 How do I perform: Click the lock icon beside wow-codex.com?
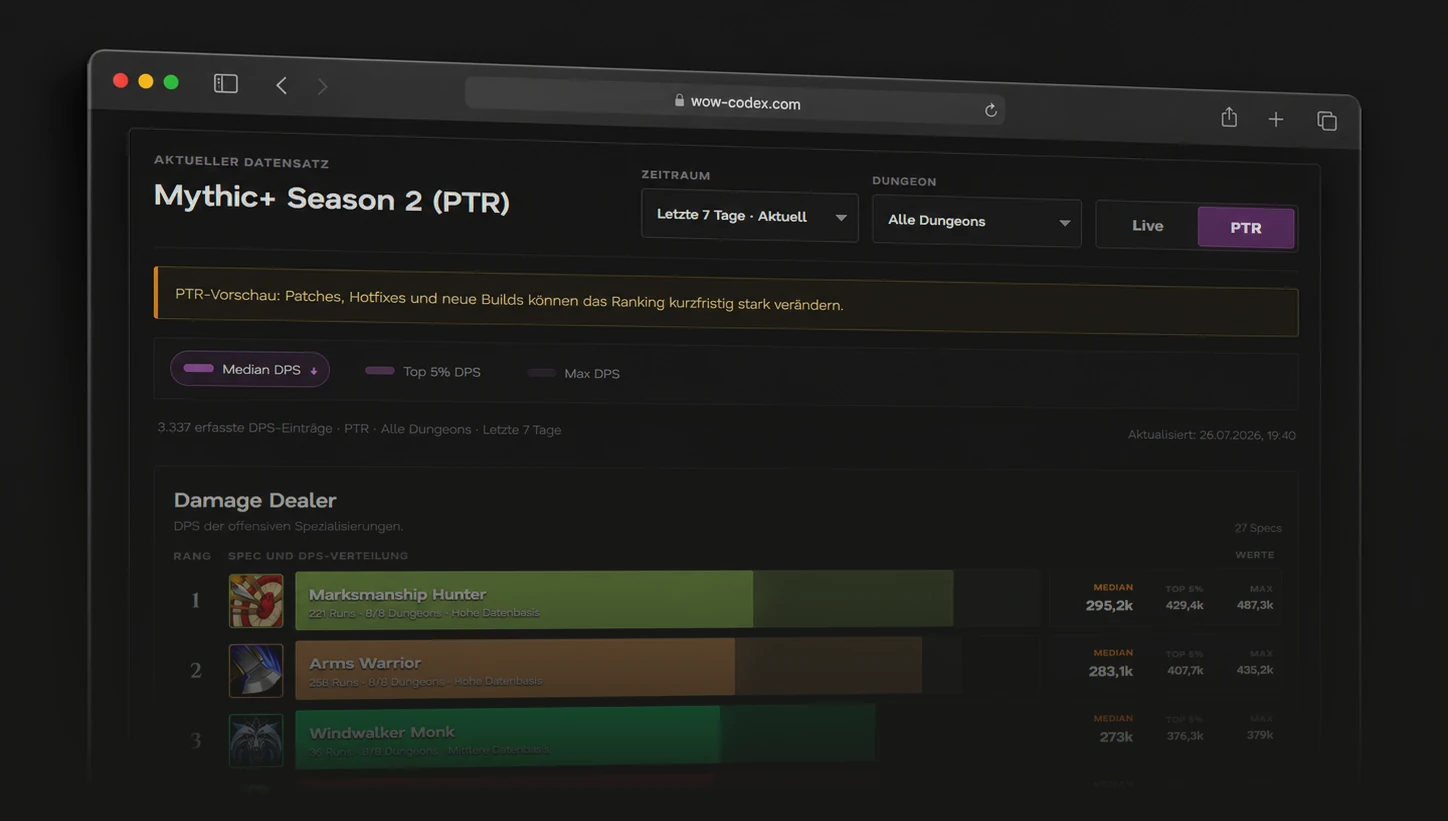click(x=680, y=100)
